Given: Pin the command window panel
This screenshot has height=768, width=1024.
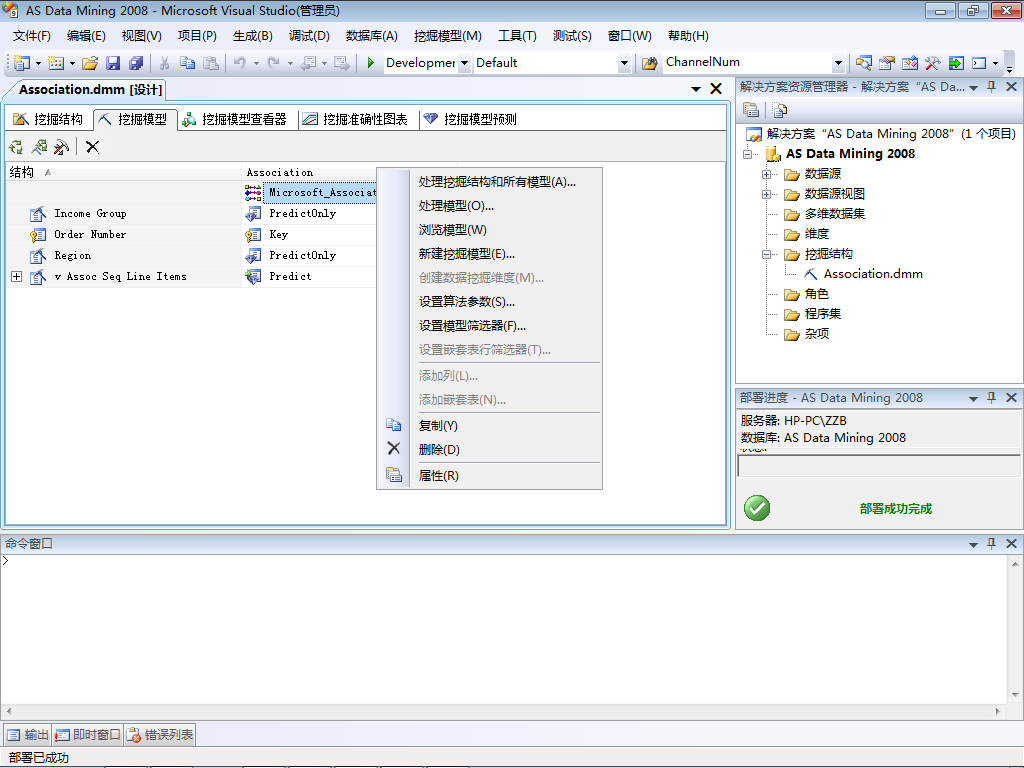Looking at the screenshot, I should [x=991, y=543].
